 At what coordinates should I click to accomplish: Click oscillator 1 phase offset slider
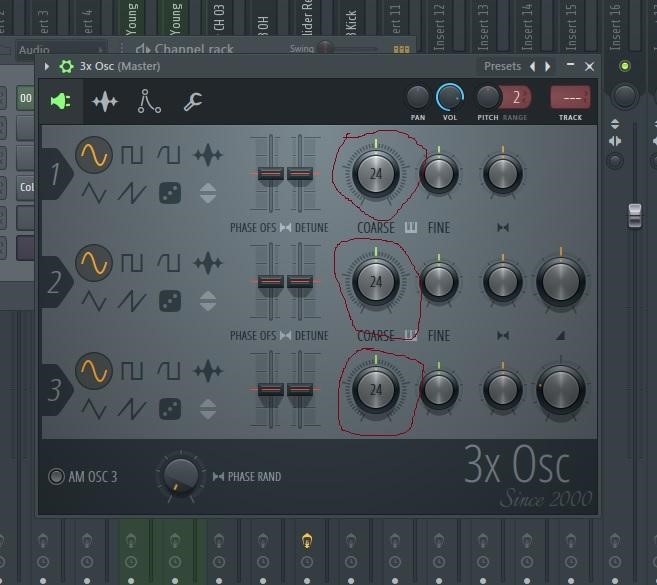271,173
